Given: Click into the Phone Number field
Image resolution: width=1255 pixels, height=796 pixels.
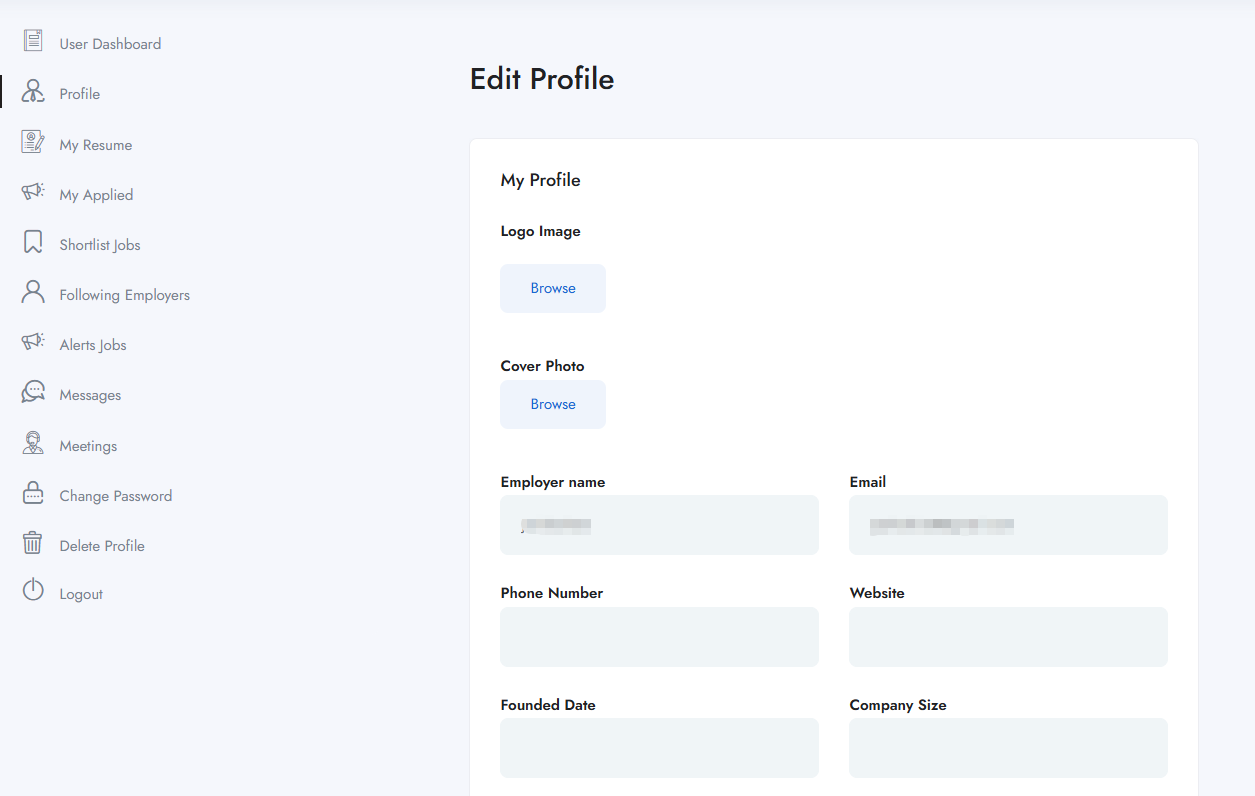Looking at the screenshot, I should (659, 637).
